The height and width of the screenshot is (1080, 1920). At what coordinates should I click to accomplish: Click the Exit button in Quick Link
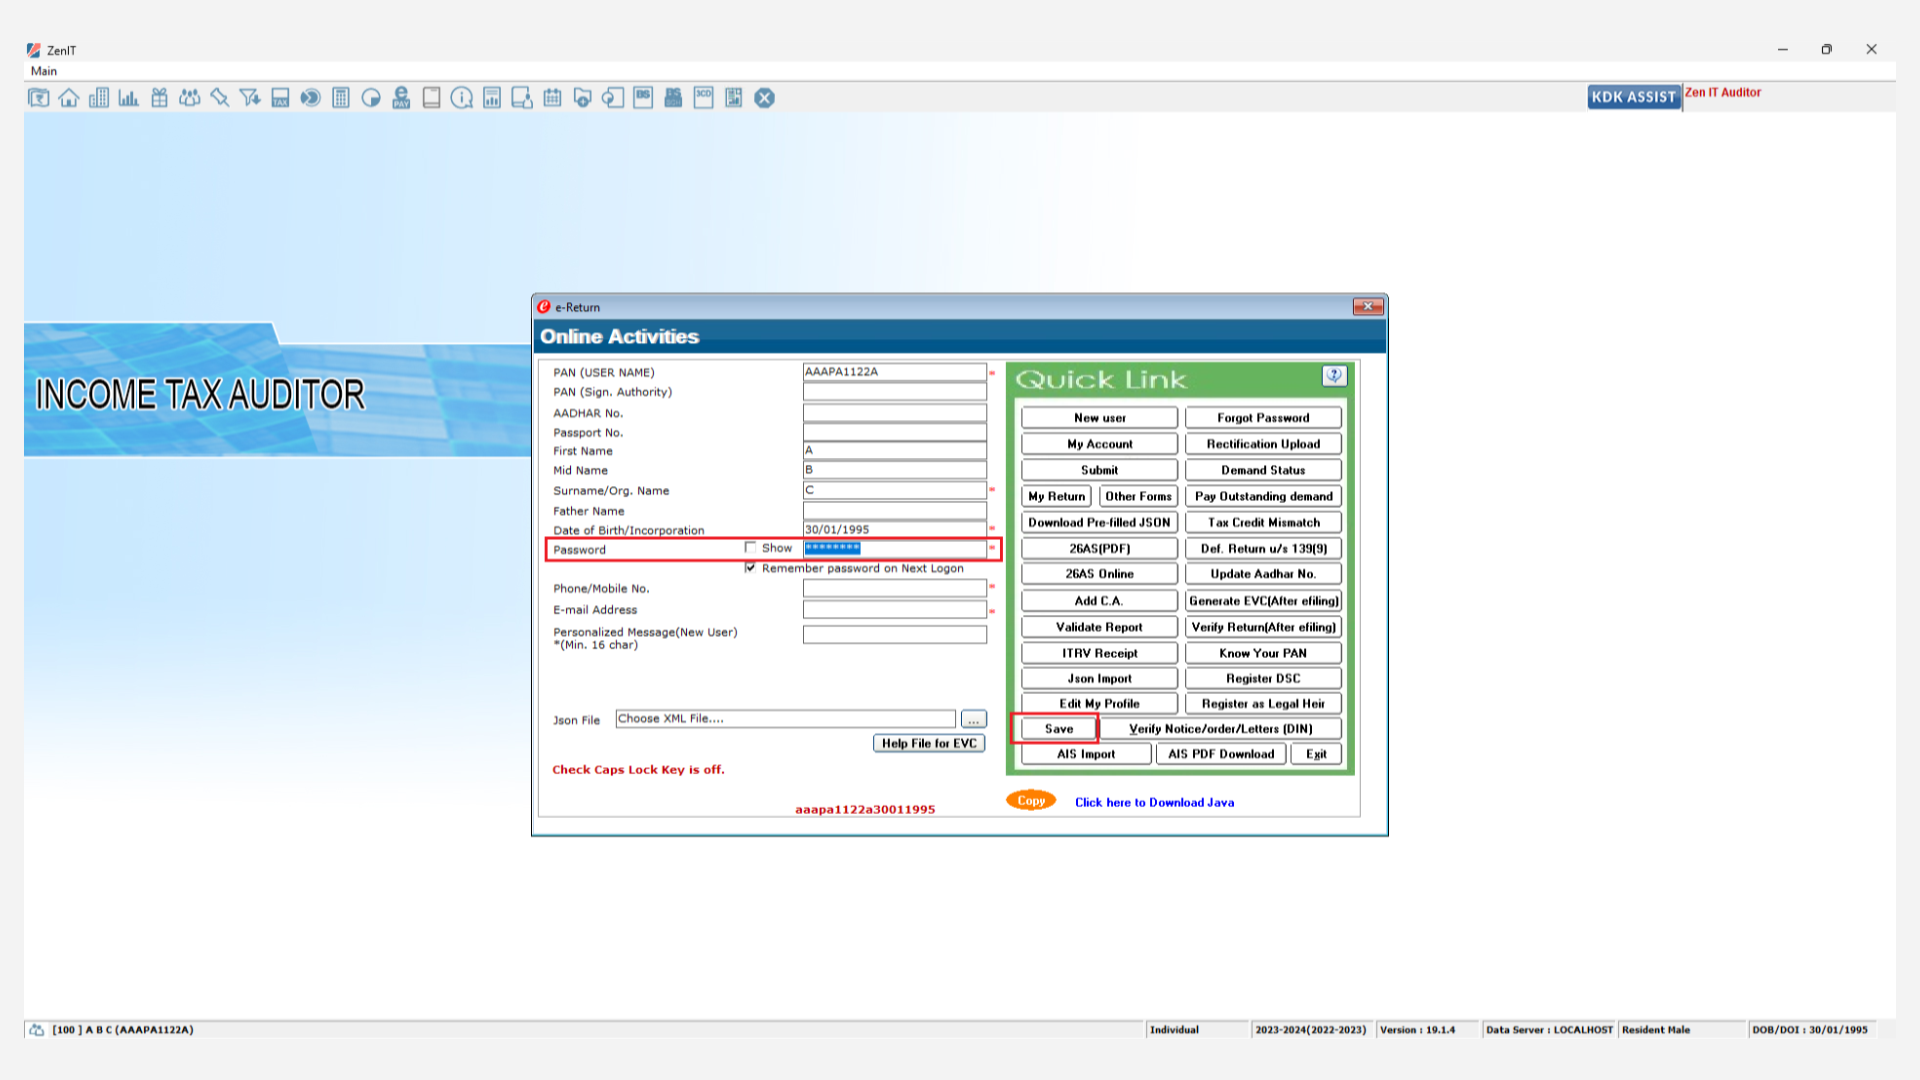coord(1316,754)
